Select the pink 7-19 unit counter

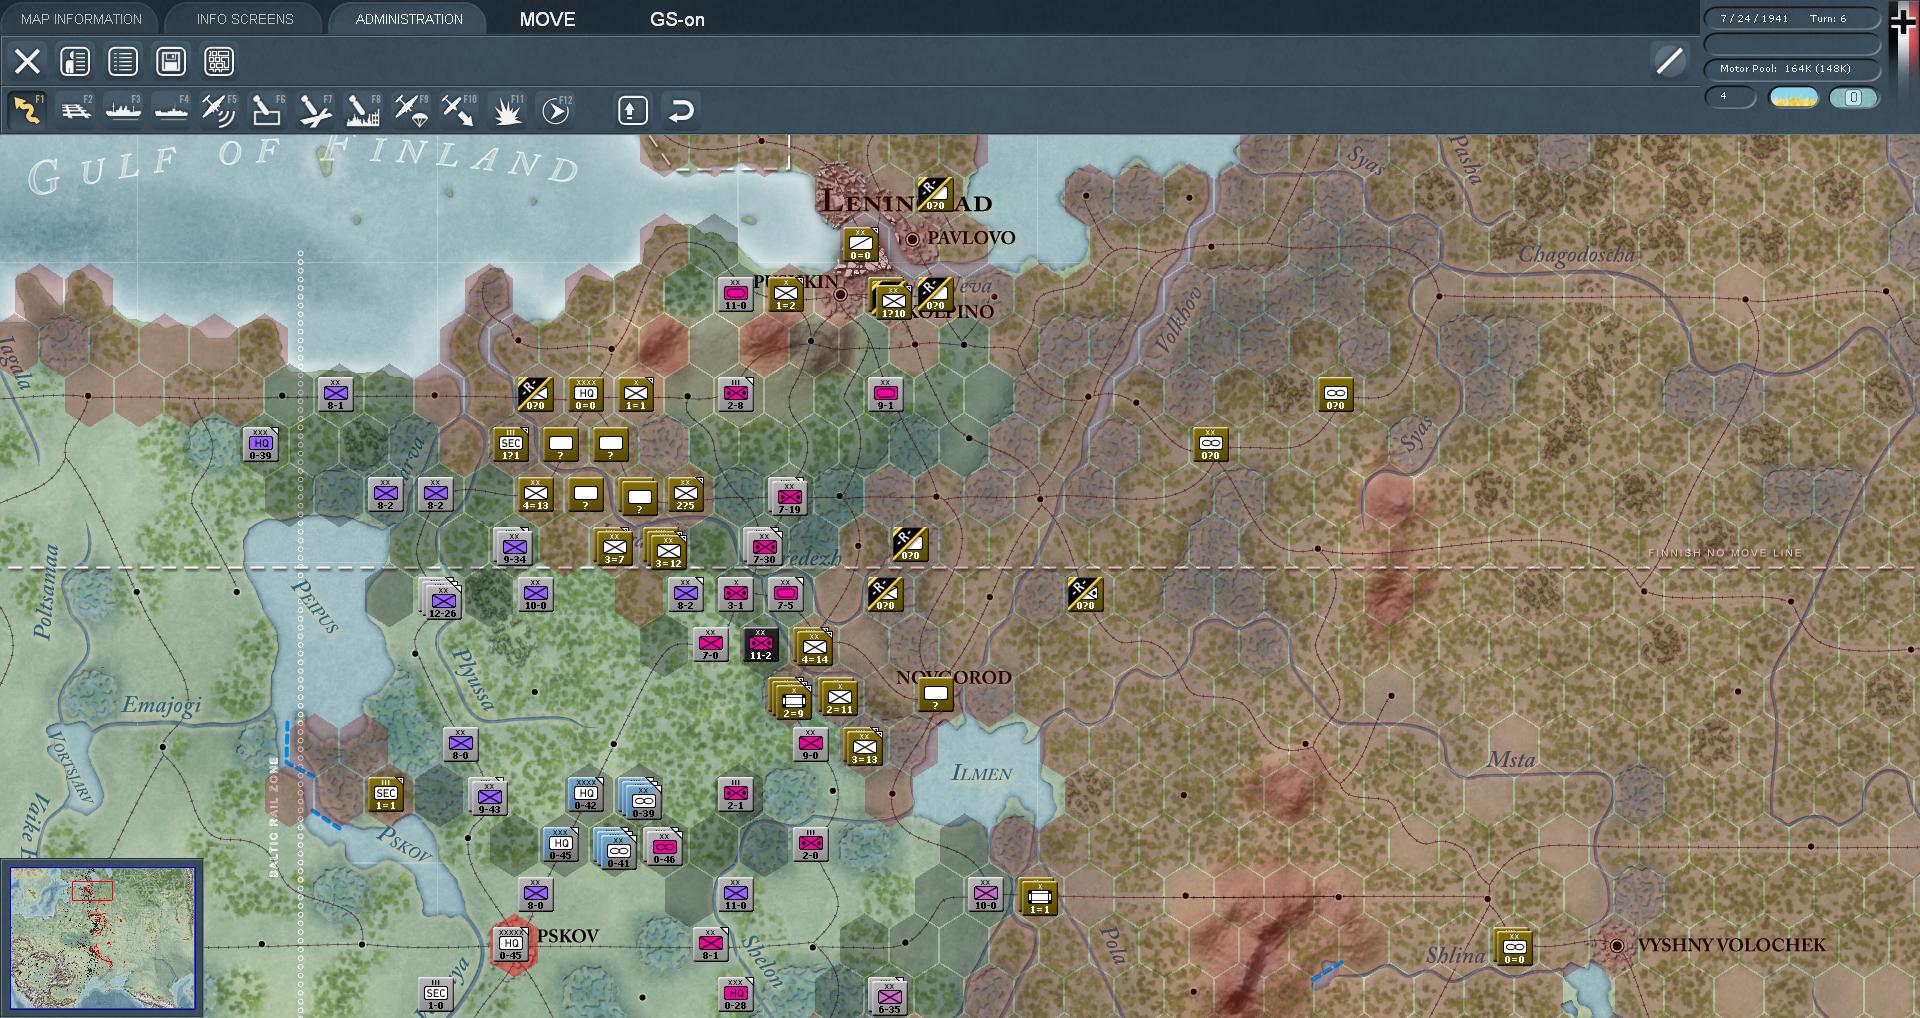coord(789,497)
